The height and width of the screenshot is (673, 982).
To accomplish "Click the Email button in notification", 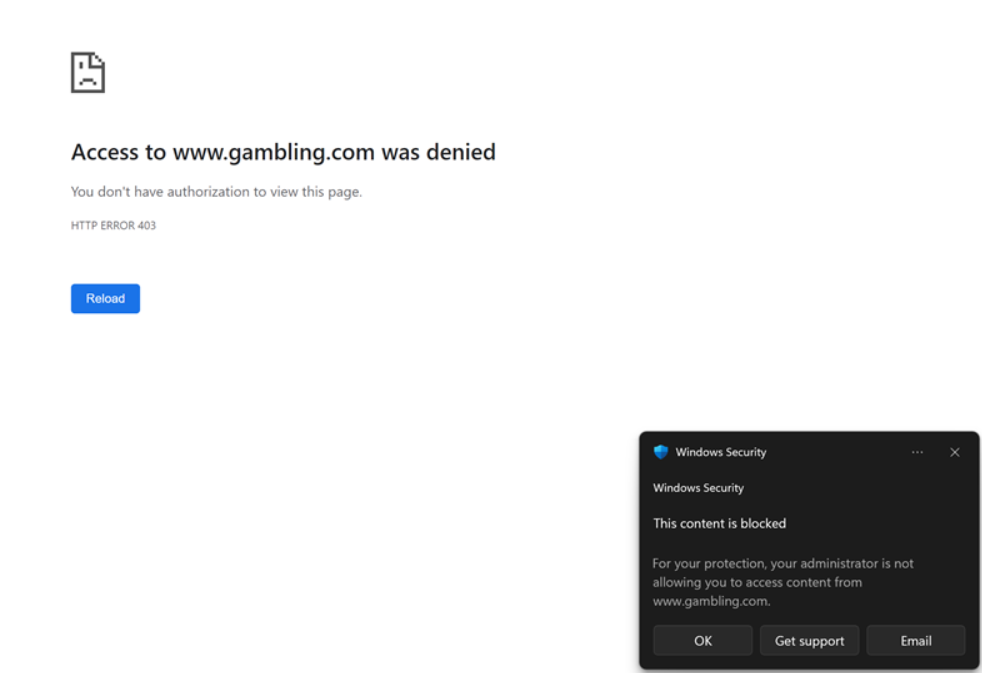I will point(915,641).
